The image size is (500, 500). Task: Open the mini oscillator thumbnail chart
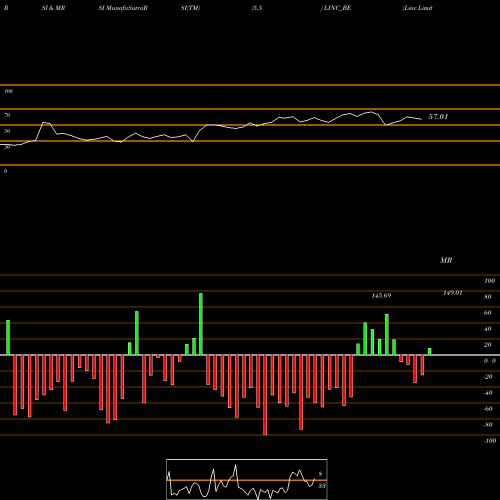247,479
